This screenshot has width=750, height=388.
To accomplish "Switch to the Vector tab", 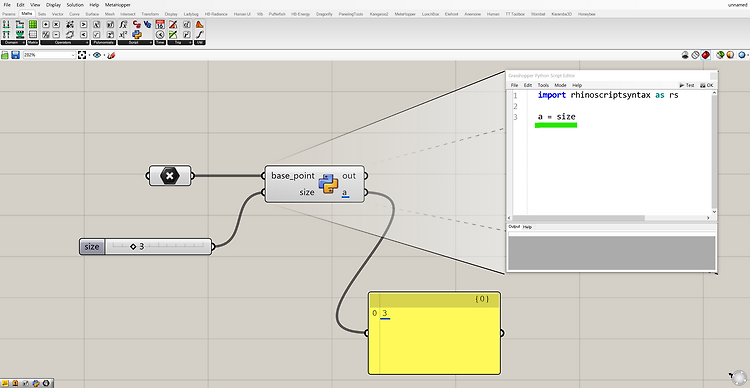I will pos(57,14).
